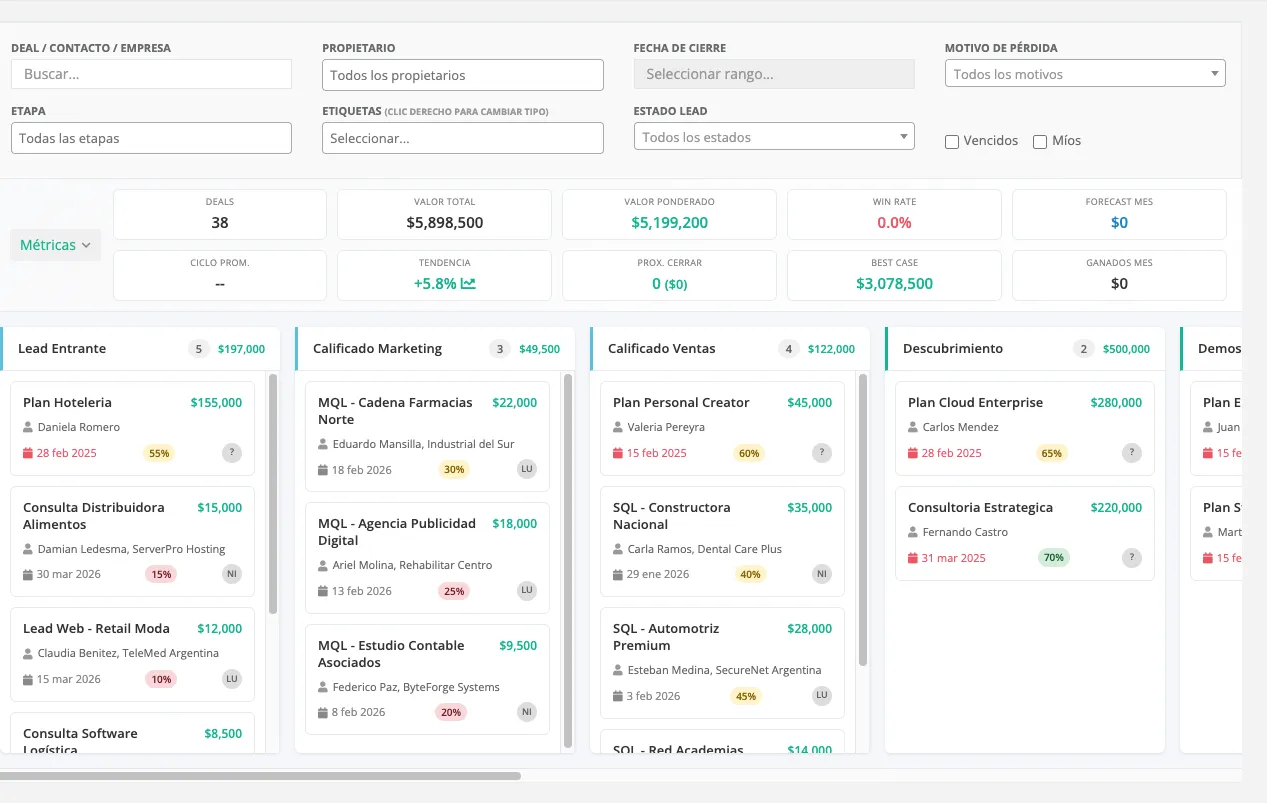Viewport: 1267px width, 803px height.
Task: Click the calendar icon next to 31 mar 2025
Action: (x=913, y=558)
